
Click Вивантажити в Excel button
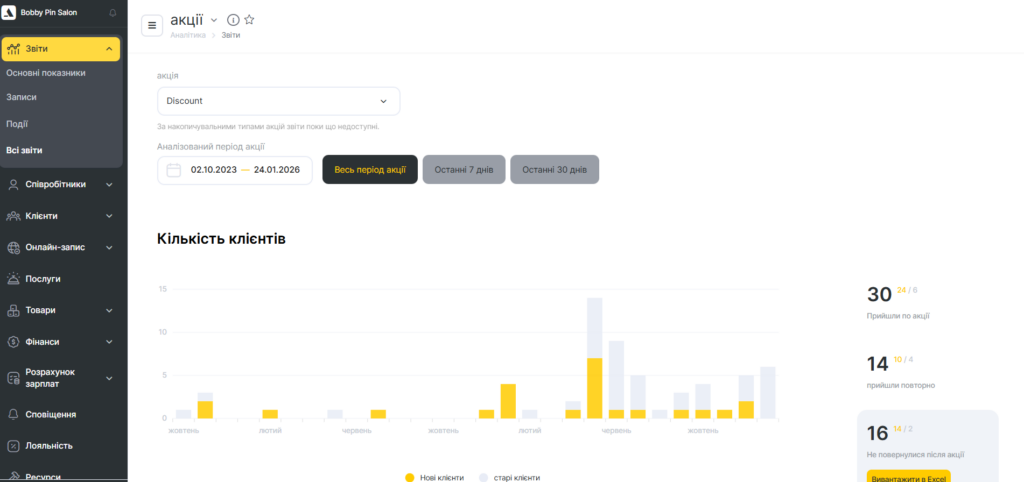tap(908, 476)
